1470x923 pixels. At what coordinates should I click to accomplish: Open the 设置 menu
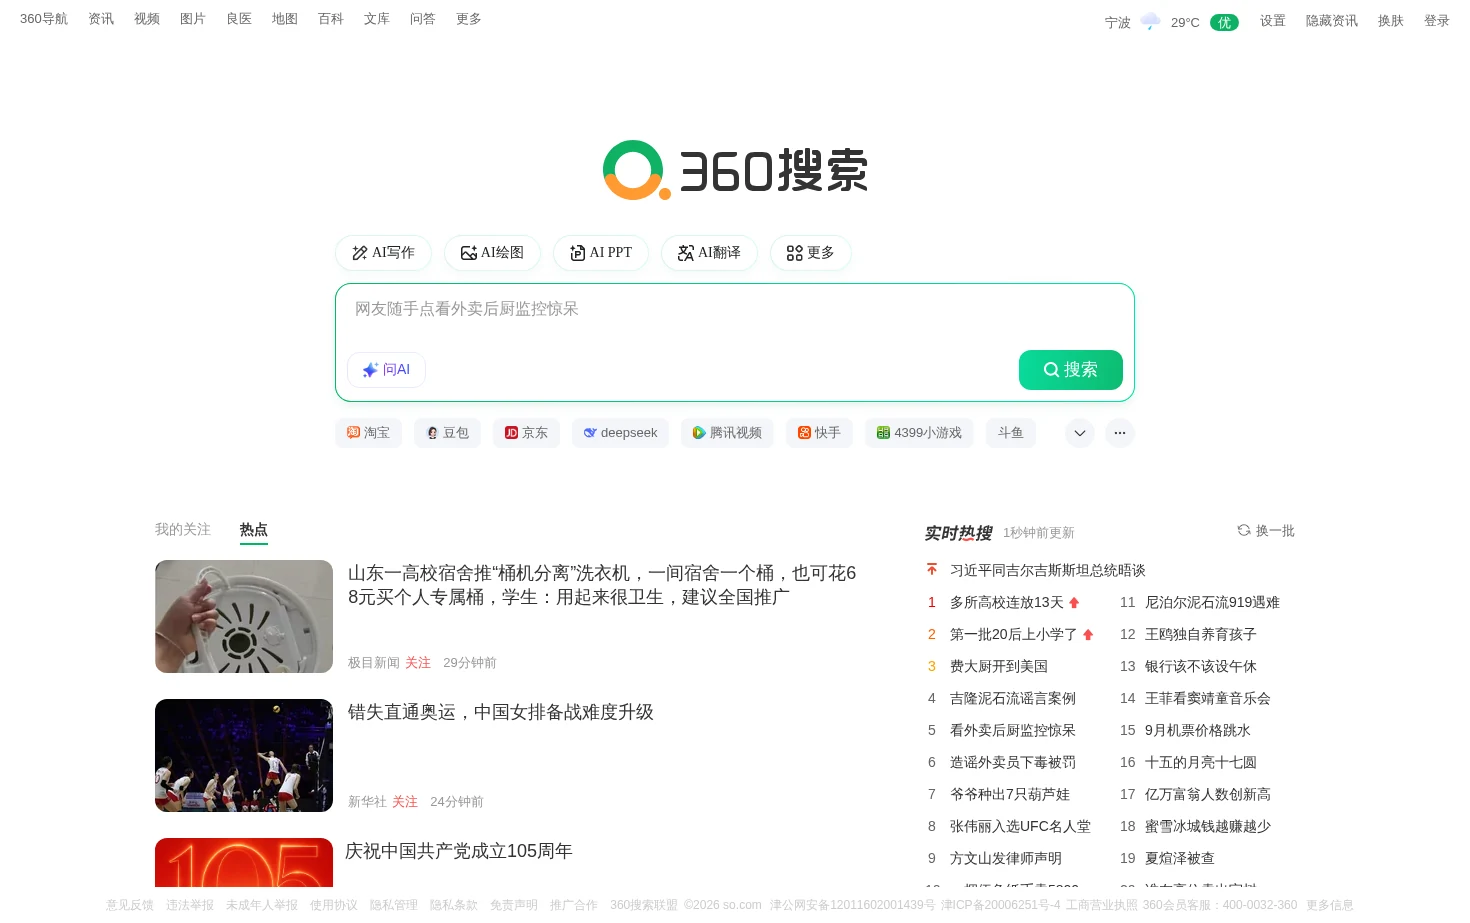point(1273,21)
